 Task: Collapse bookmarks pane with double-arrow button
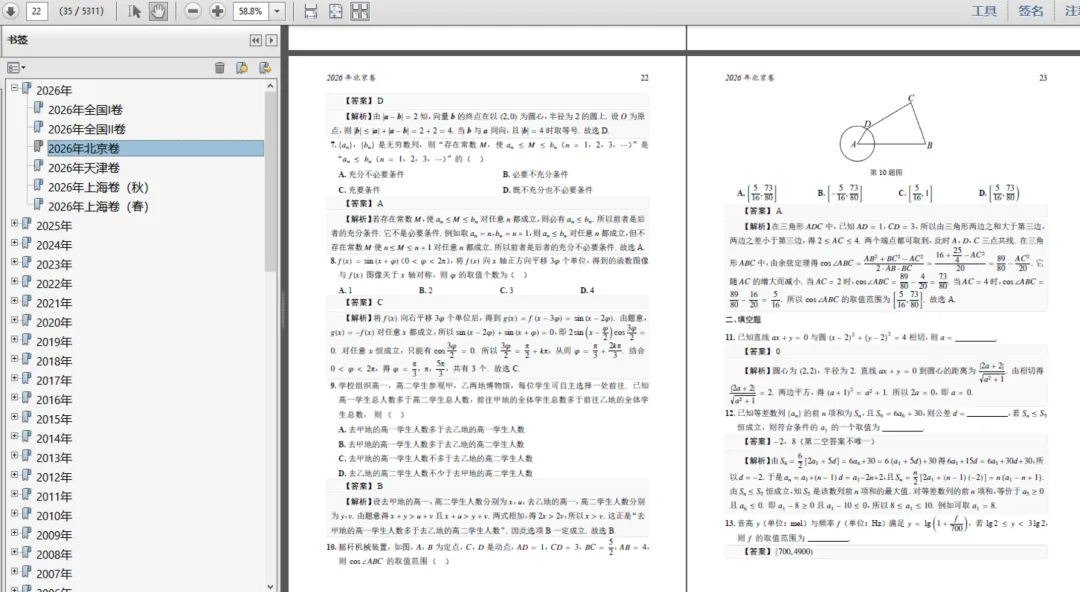click(256, 41)
